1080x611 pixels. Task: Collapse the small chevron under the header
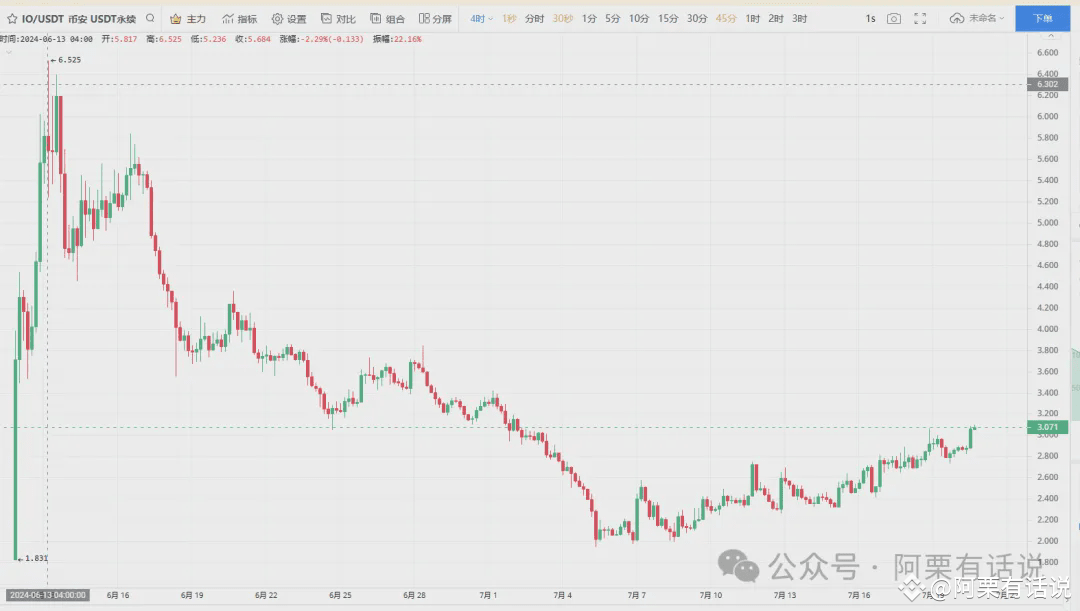coord(8,52)
